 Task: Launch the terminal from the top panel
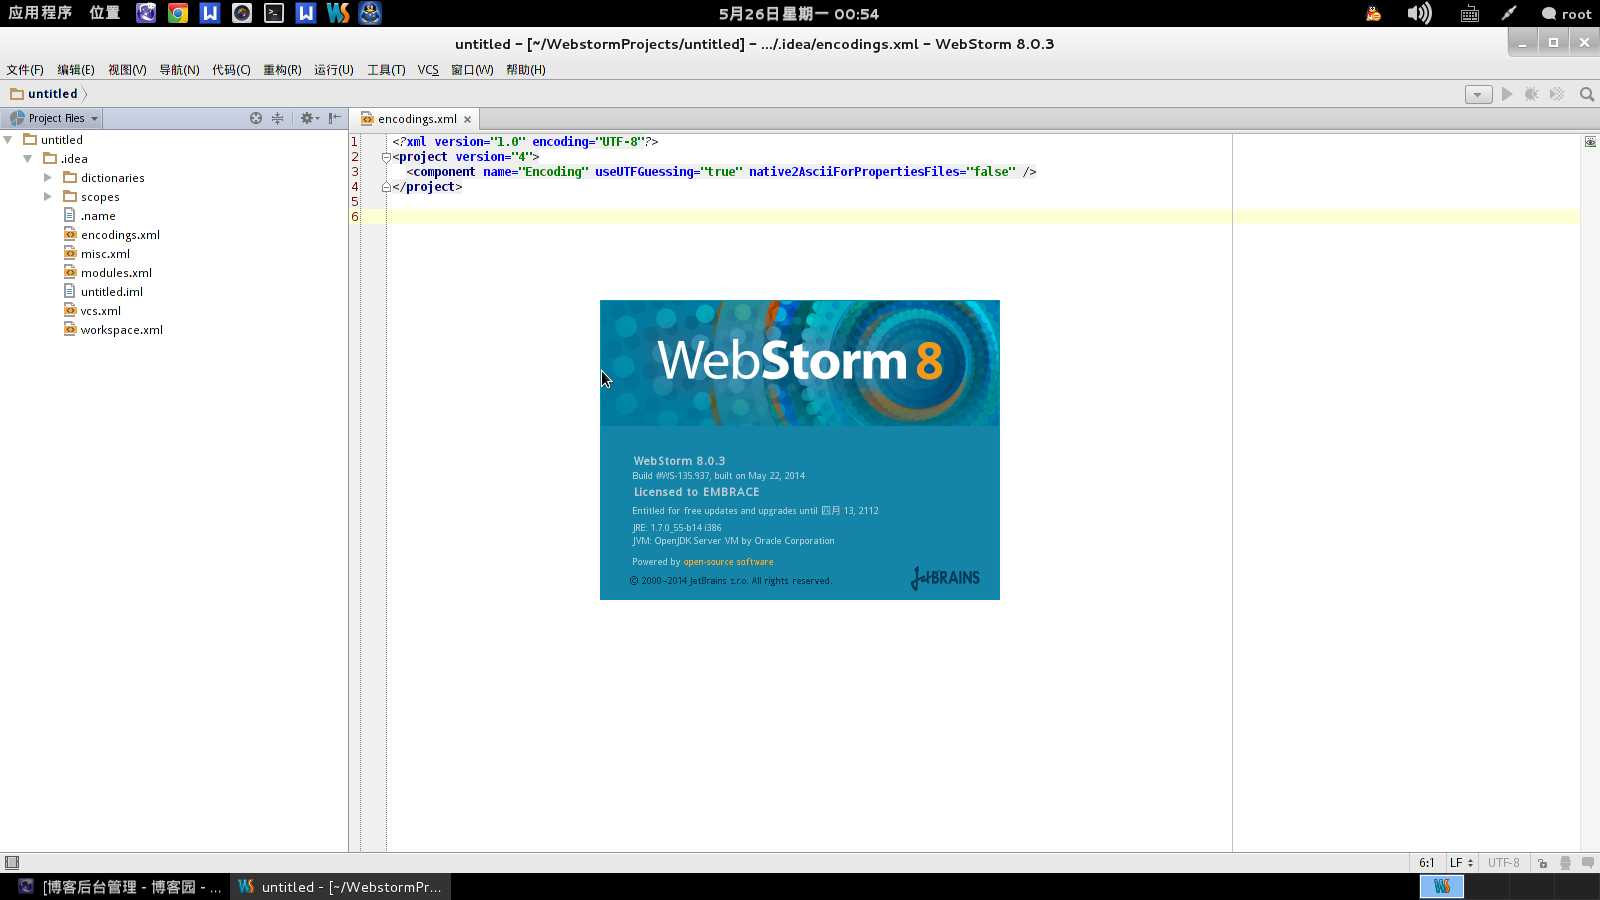pos(274,13)
